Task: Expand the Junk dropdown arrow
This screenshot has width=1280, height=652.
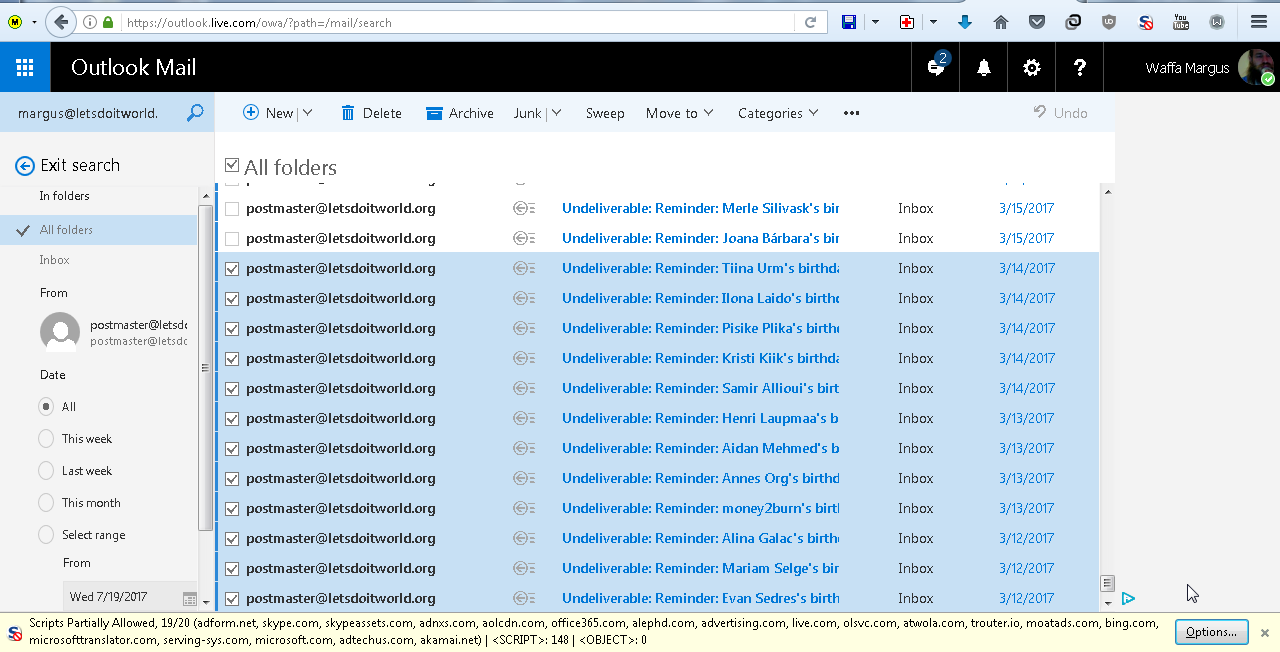Action: click(556, 113)
